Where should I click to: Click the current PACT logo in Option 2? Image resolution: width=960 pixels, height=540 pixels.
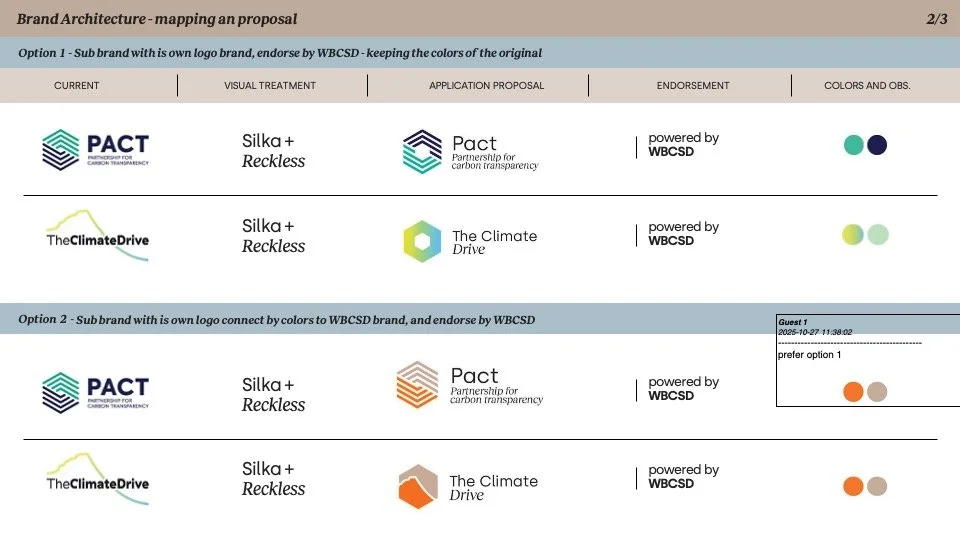coord(96,392)
